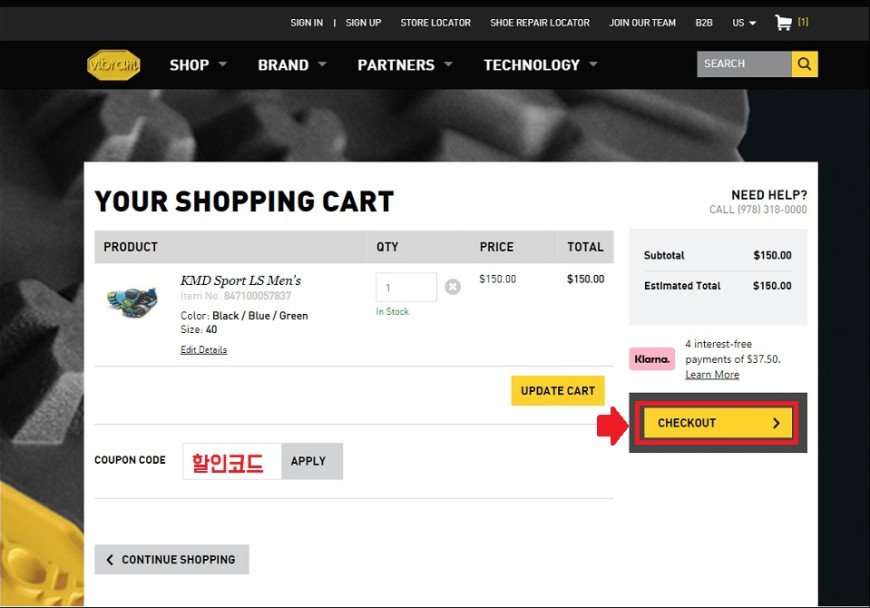This screenshot has height=608, width=870.
Task: Open the B2B link
Action: point(704,23)
